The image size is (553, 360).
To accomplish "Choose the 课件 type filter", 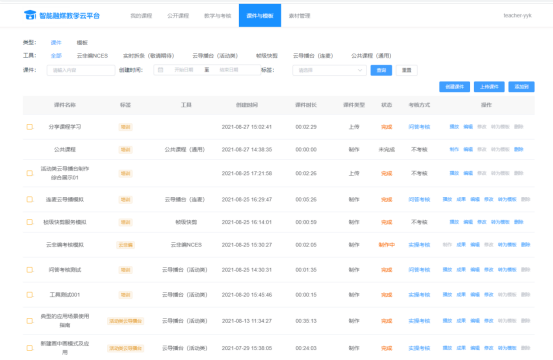I will click(56, 43).
